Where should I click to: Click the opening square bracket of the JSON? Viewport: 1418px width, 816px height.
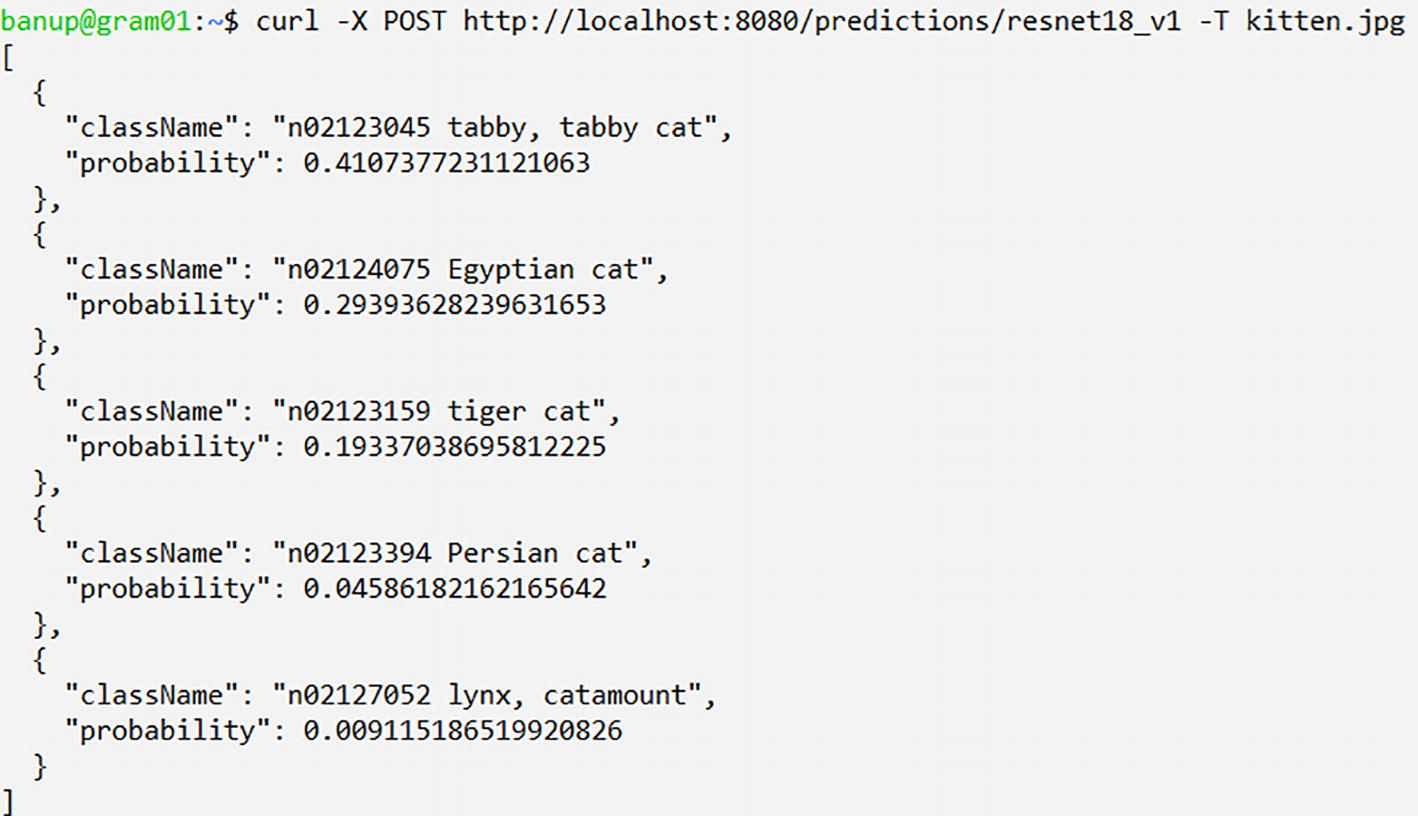pyautogui.click(x=8, y=57)
